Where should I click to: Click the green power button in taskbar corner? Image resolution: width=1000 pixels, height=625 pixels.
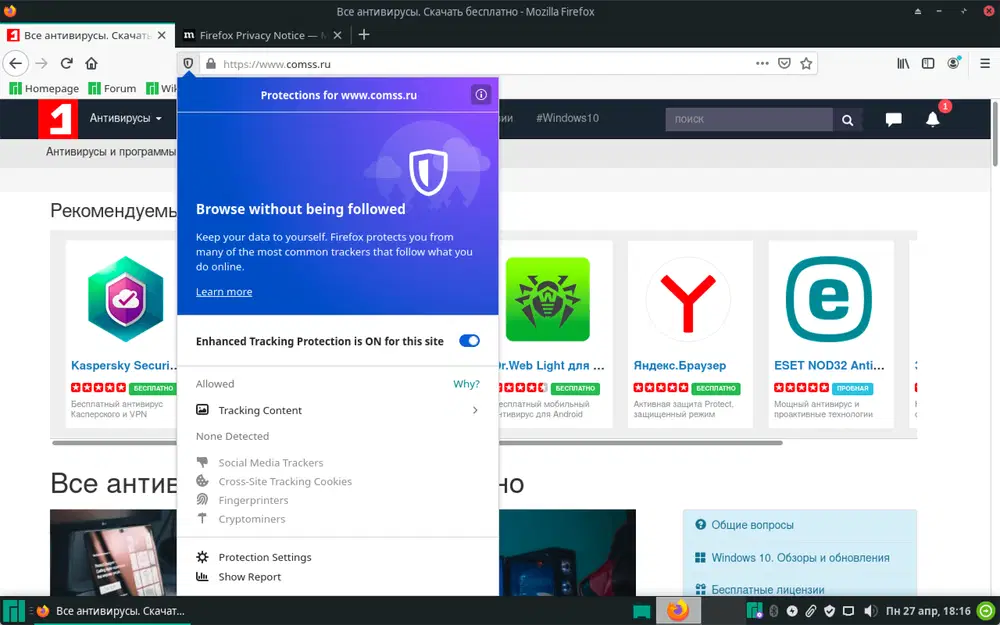pyautogui.click(x=986, y=611)
